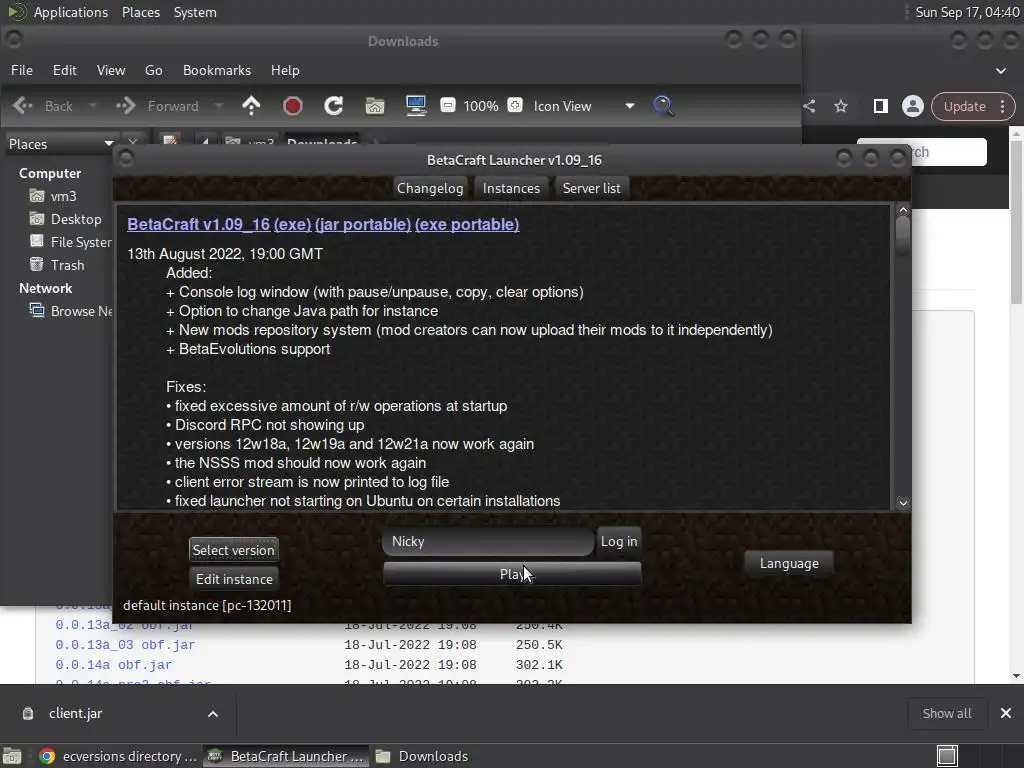Click the Play button

coord(512,574)
